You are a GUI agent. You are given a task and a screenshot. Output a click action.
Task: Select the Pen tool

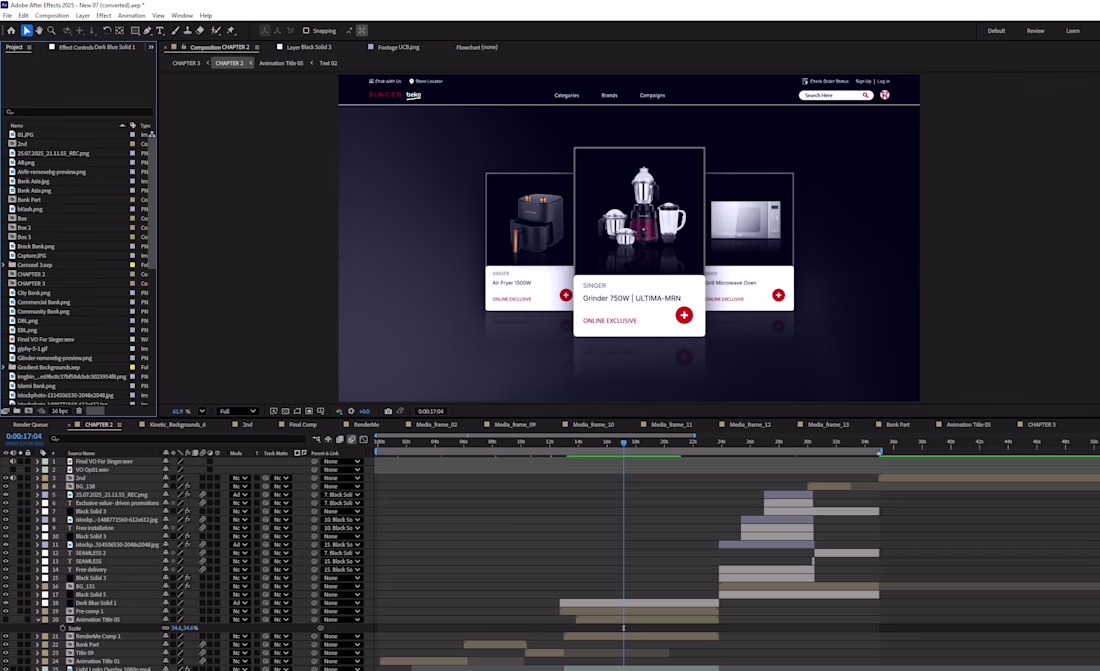pos(147,31)
